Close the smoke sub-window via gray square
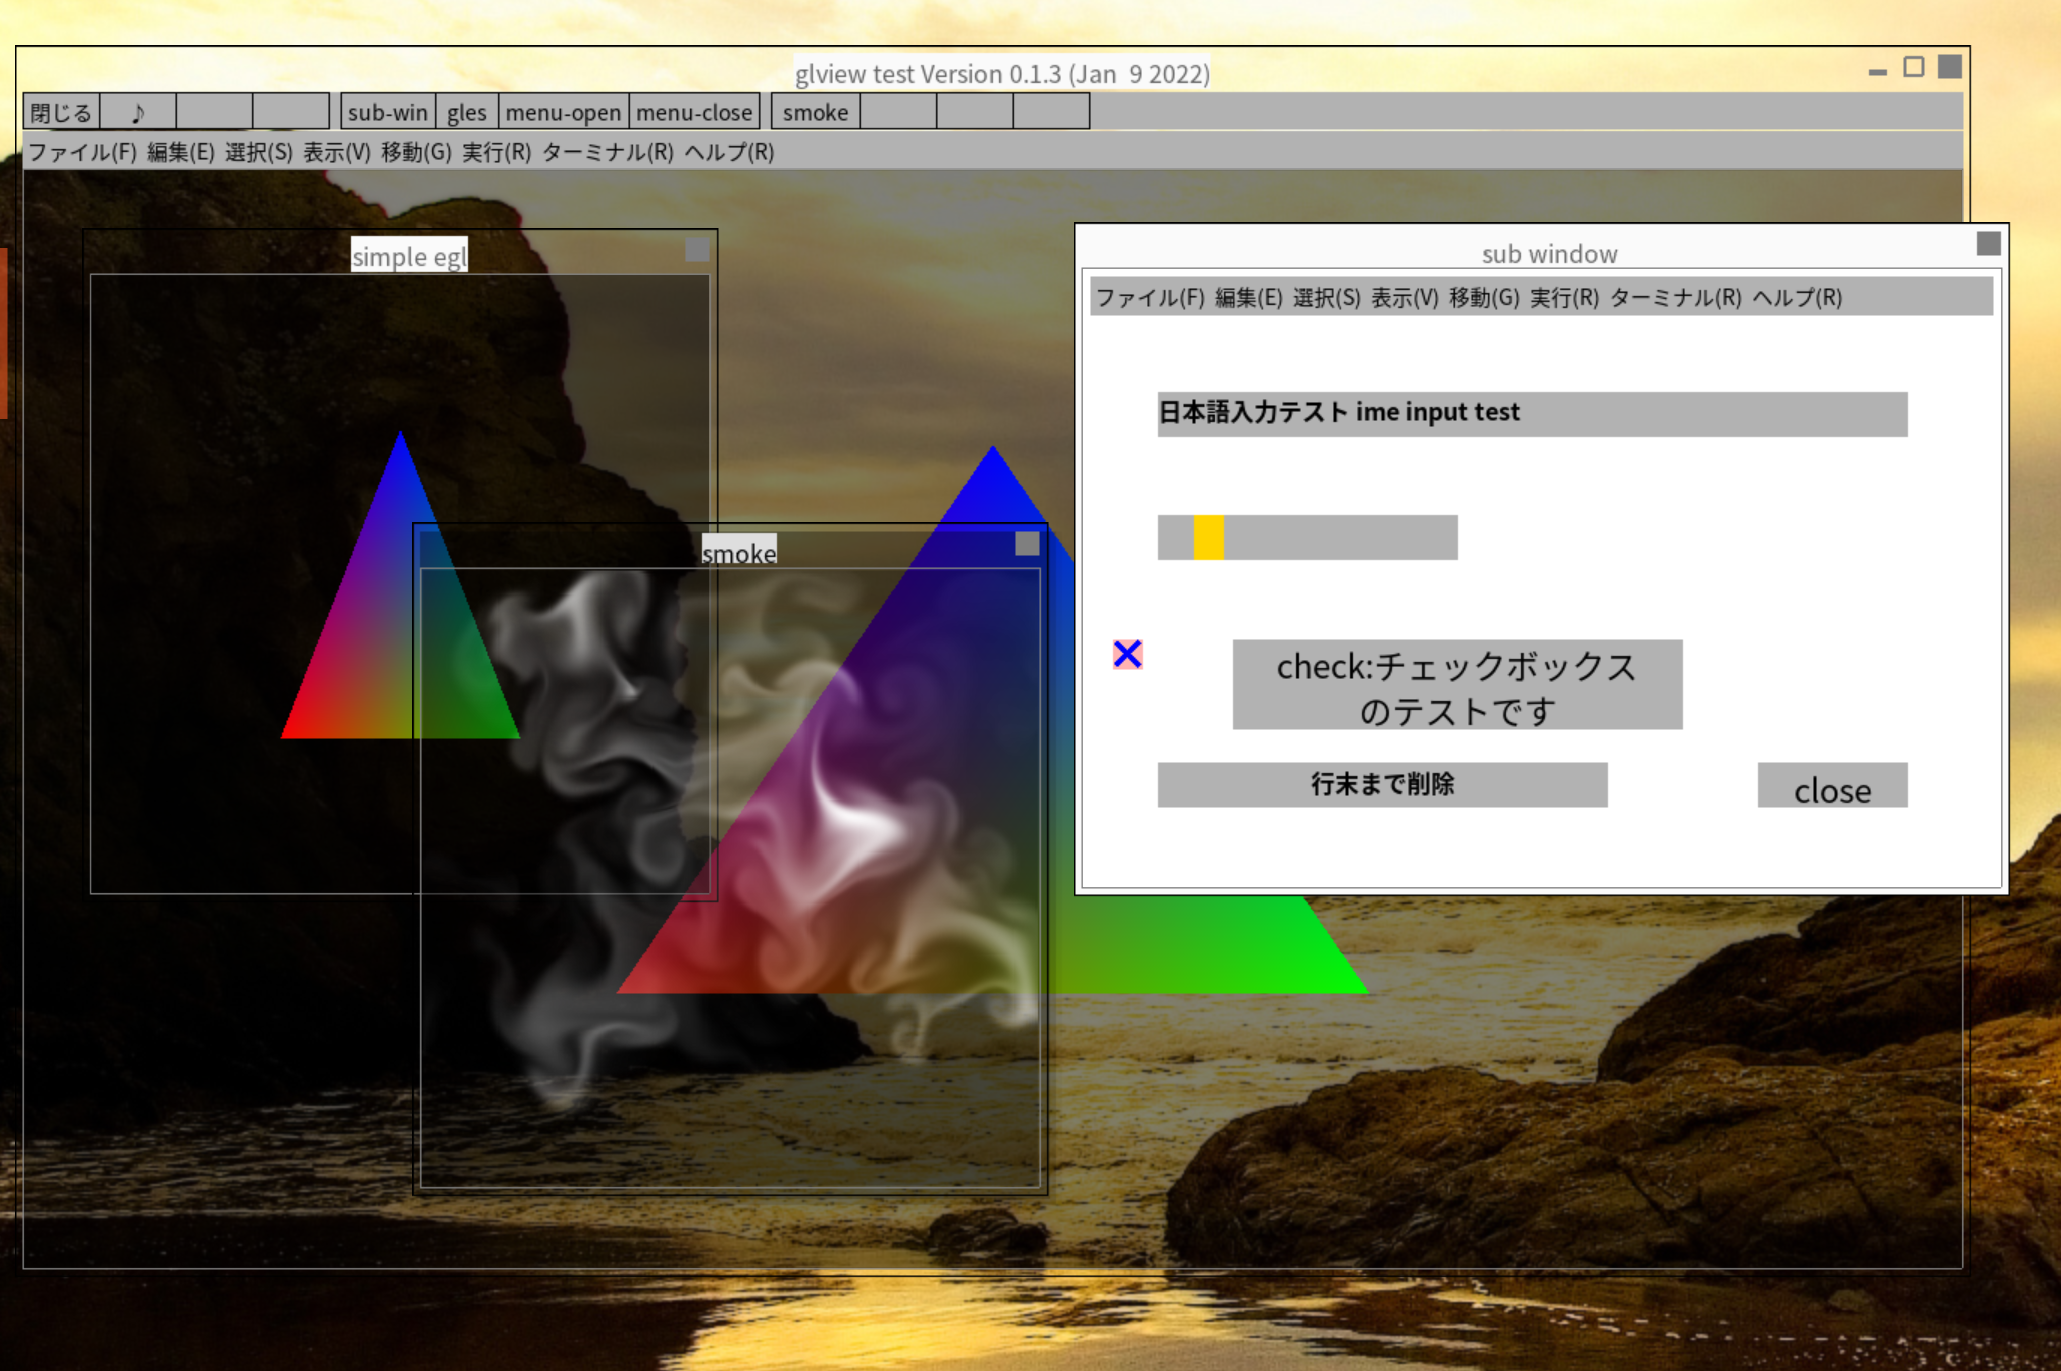The width and height of the screenshot is (2061, 1371). (1027, 543)
